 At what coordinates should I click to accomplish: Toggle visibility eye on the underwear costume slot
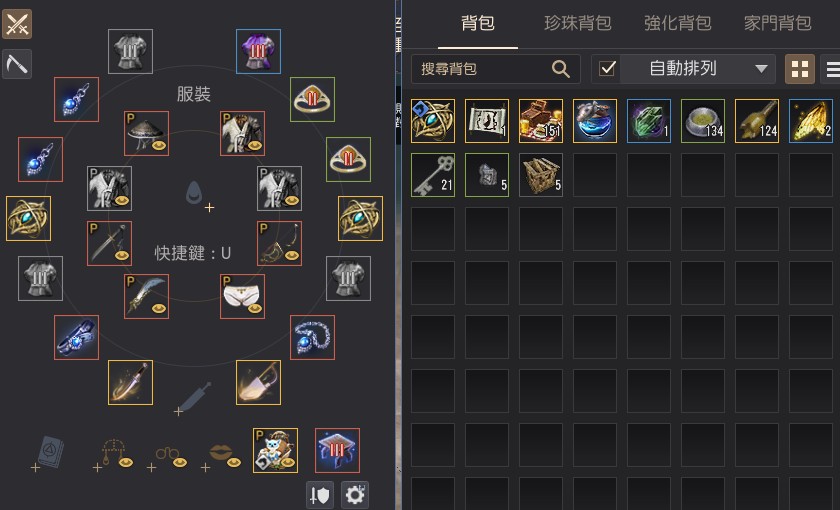click(x=254, y=308)
